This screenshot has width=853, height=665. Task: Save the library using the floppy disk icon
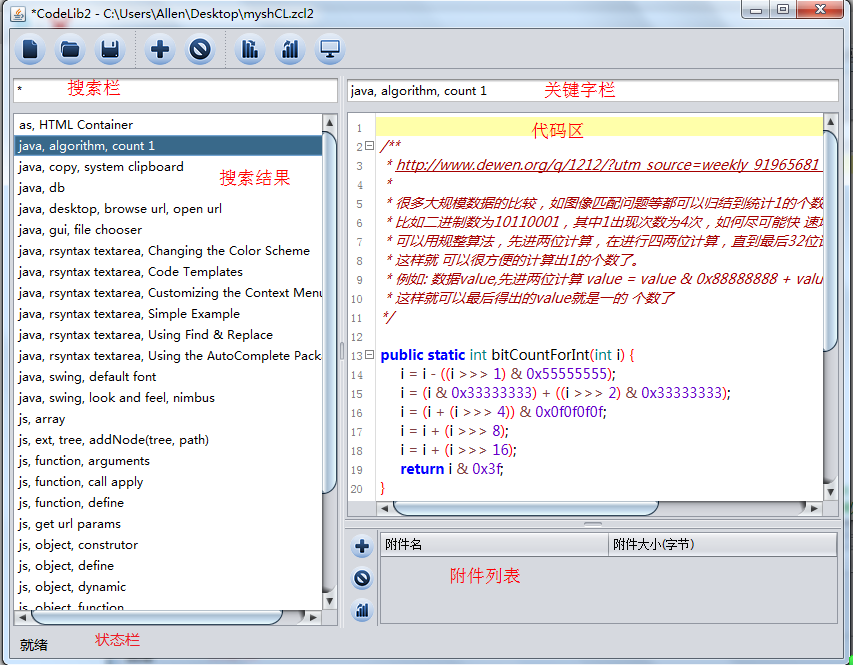coord(110,50)
